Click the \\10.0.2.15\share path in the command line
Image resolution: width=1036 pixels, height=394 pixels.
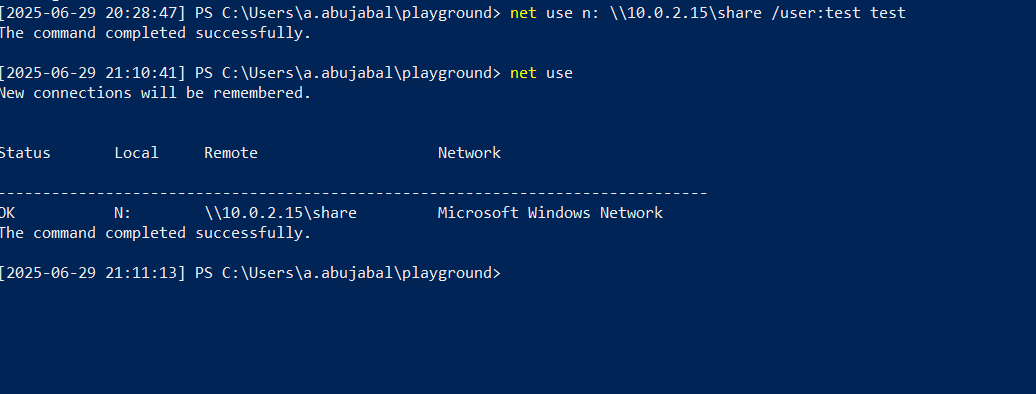tap(684, 13)
